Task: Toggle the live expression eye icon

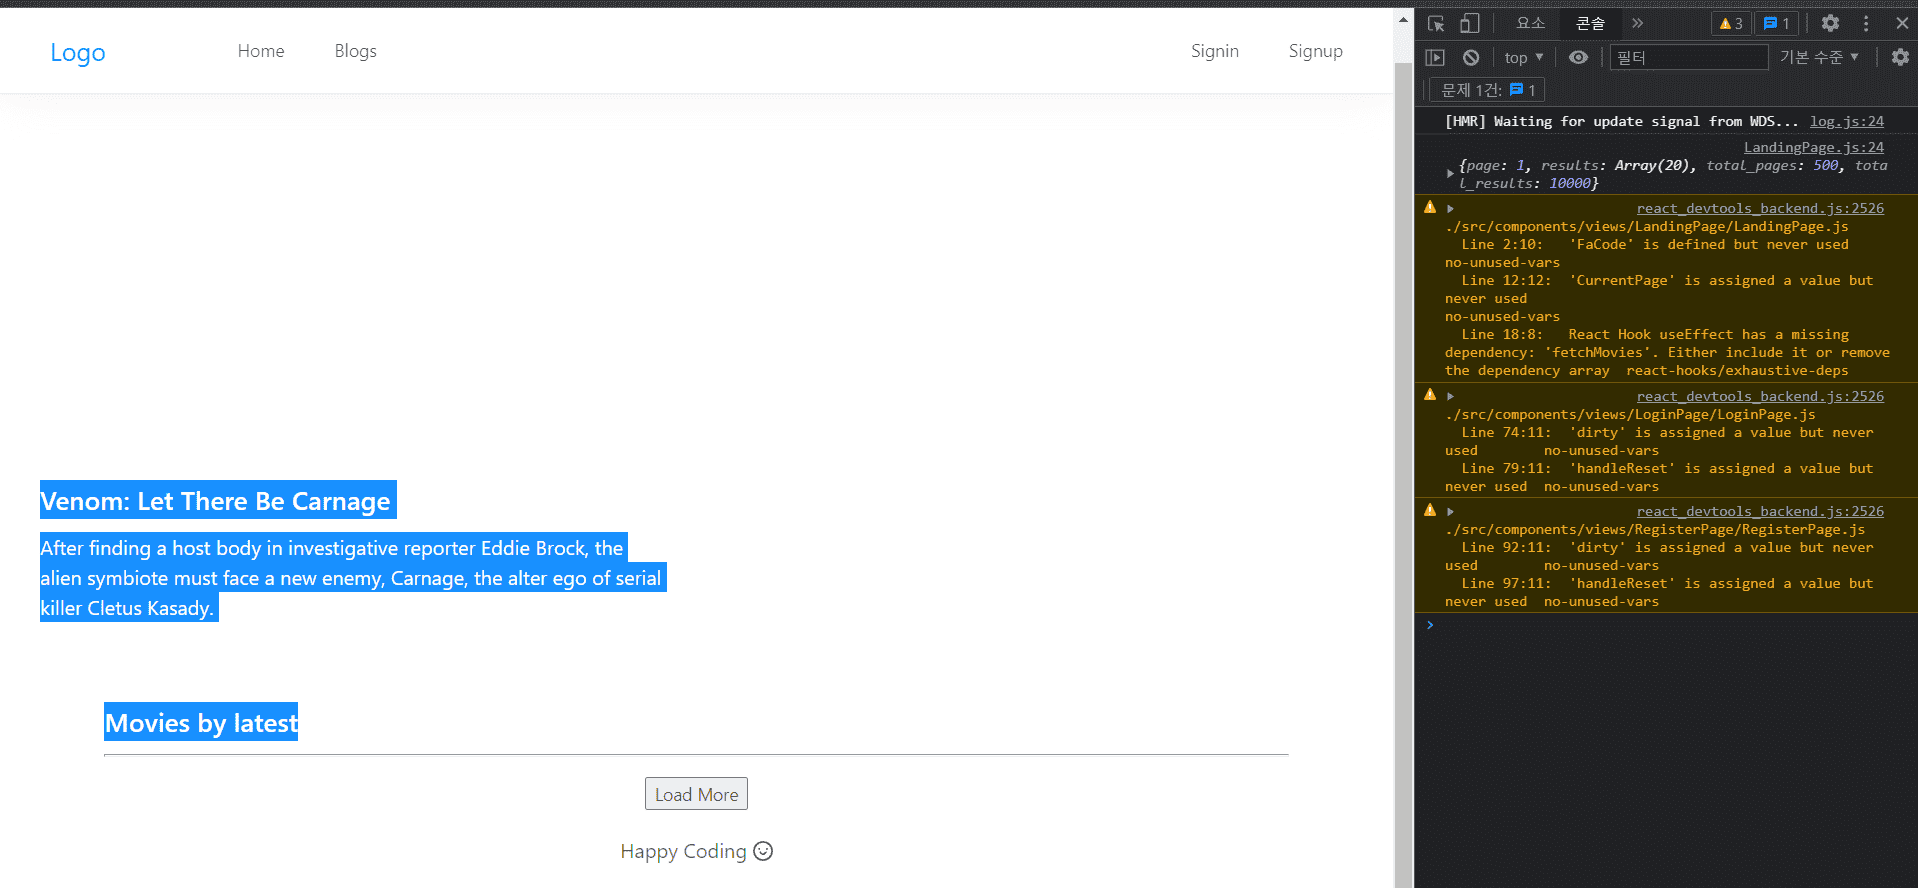Action: (1578, 57)
